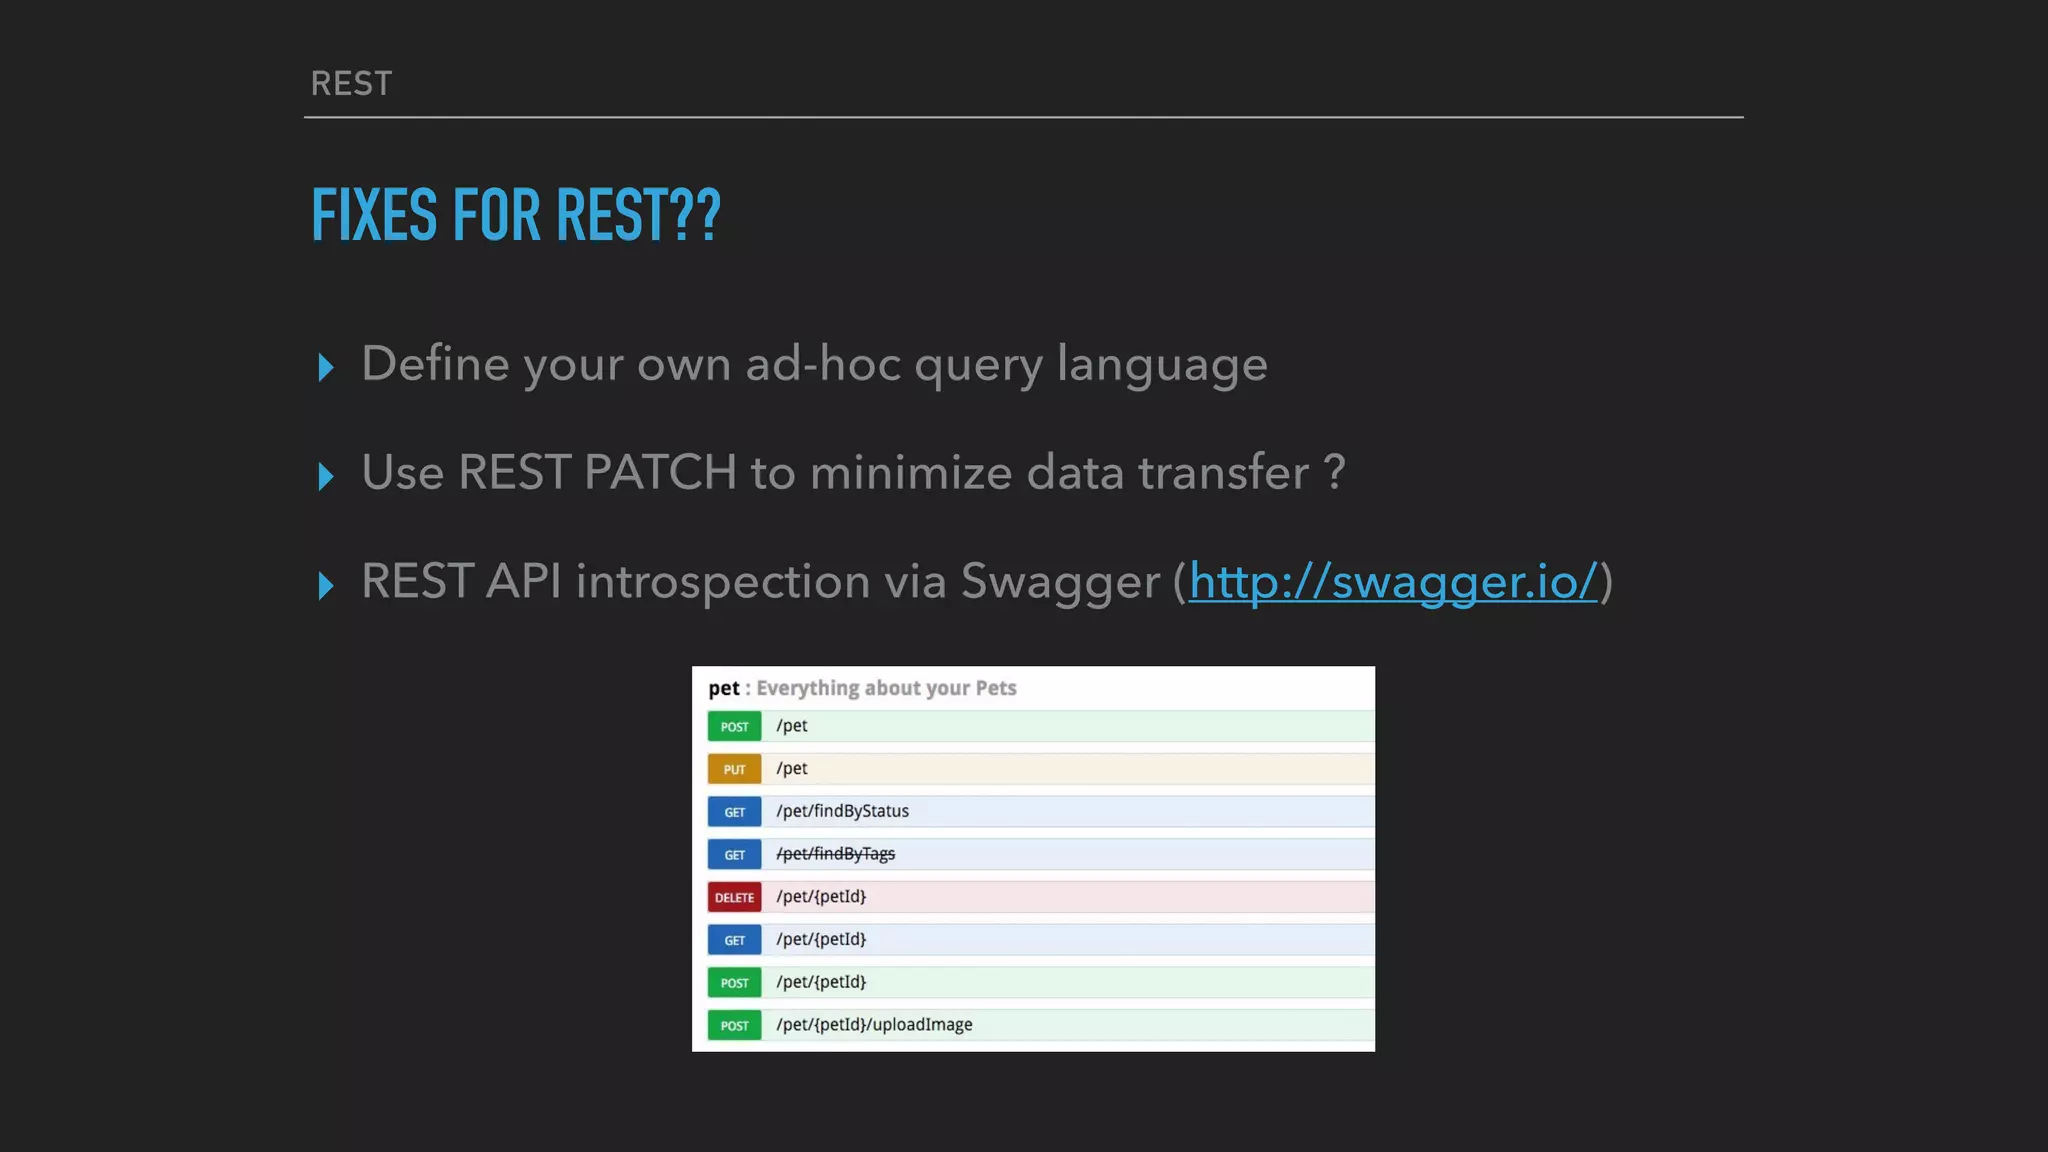Click the /pet/{petId} path in DELETE row
The width and height of the screenshot is (2048, 1152).
[x=821, y=897]
